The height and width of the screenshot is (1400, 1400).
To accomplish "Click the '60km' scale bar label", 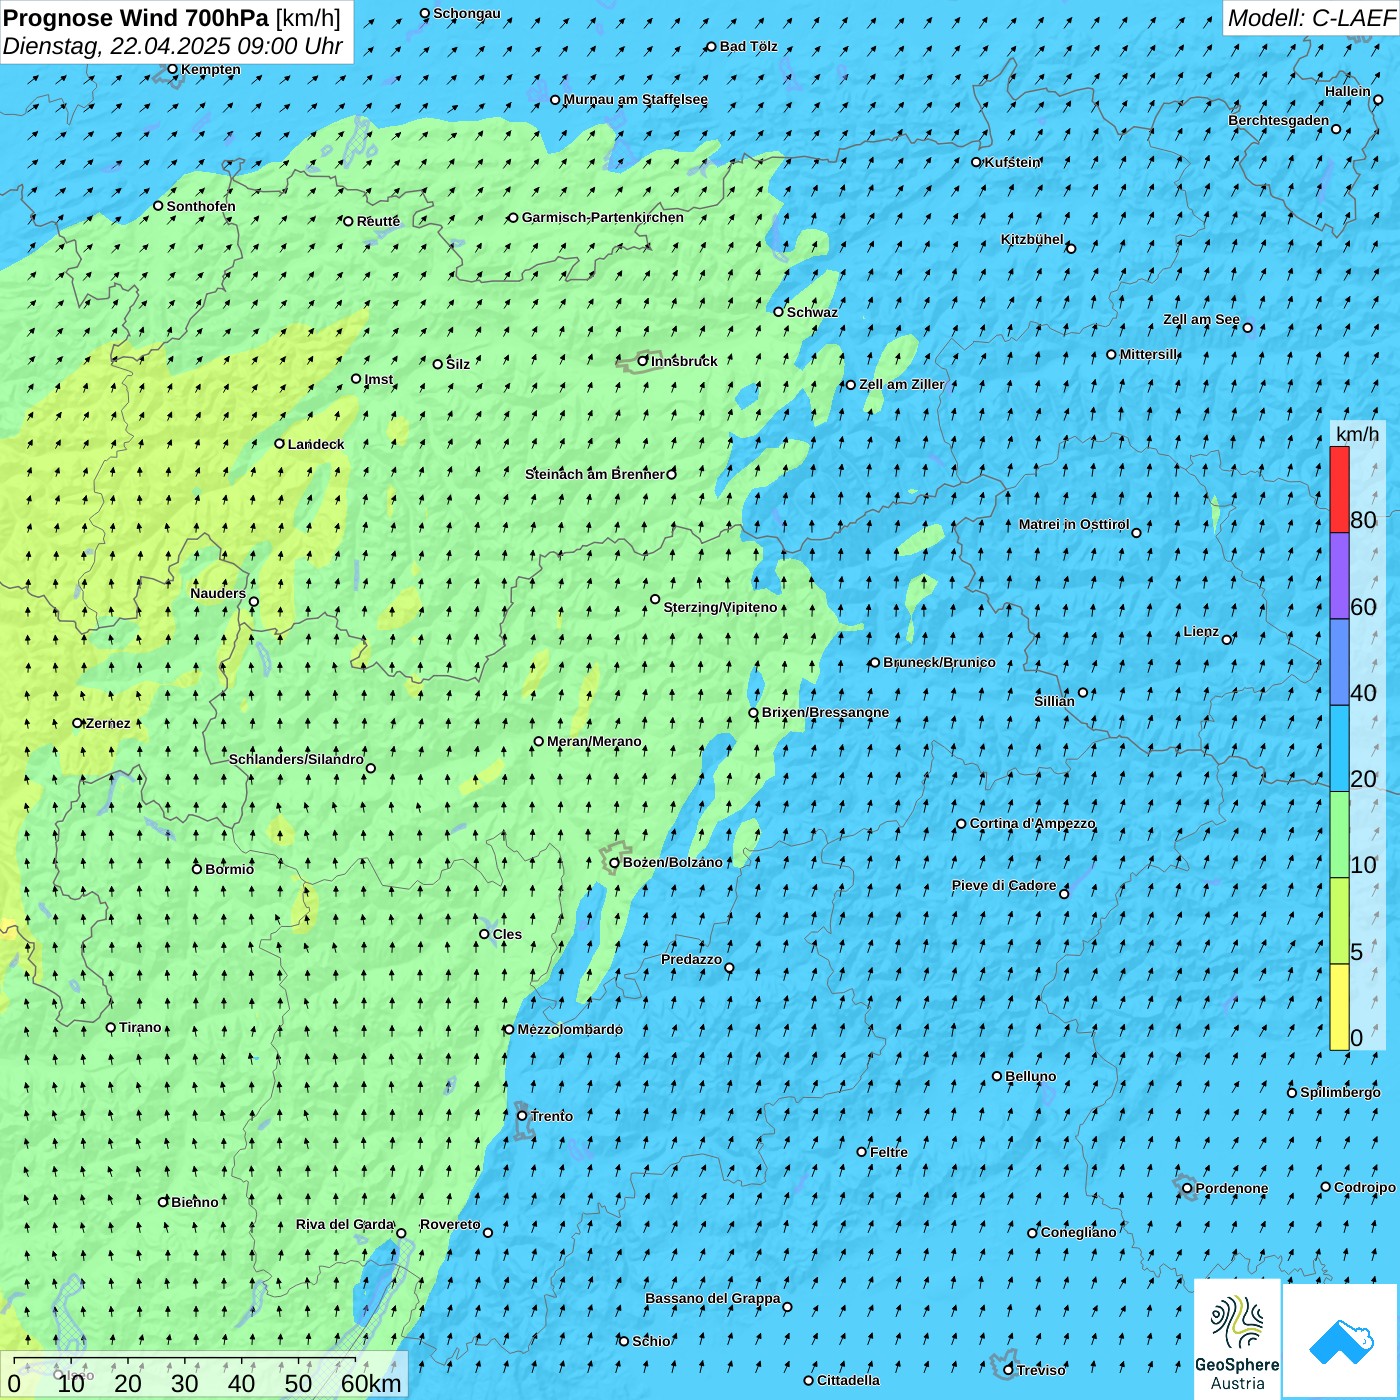I will coord(371,1384).
